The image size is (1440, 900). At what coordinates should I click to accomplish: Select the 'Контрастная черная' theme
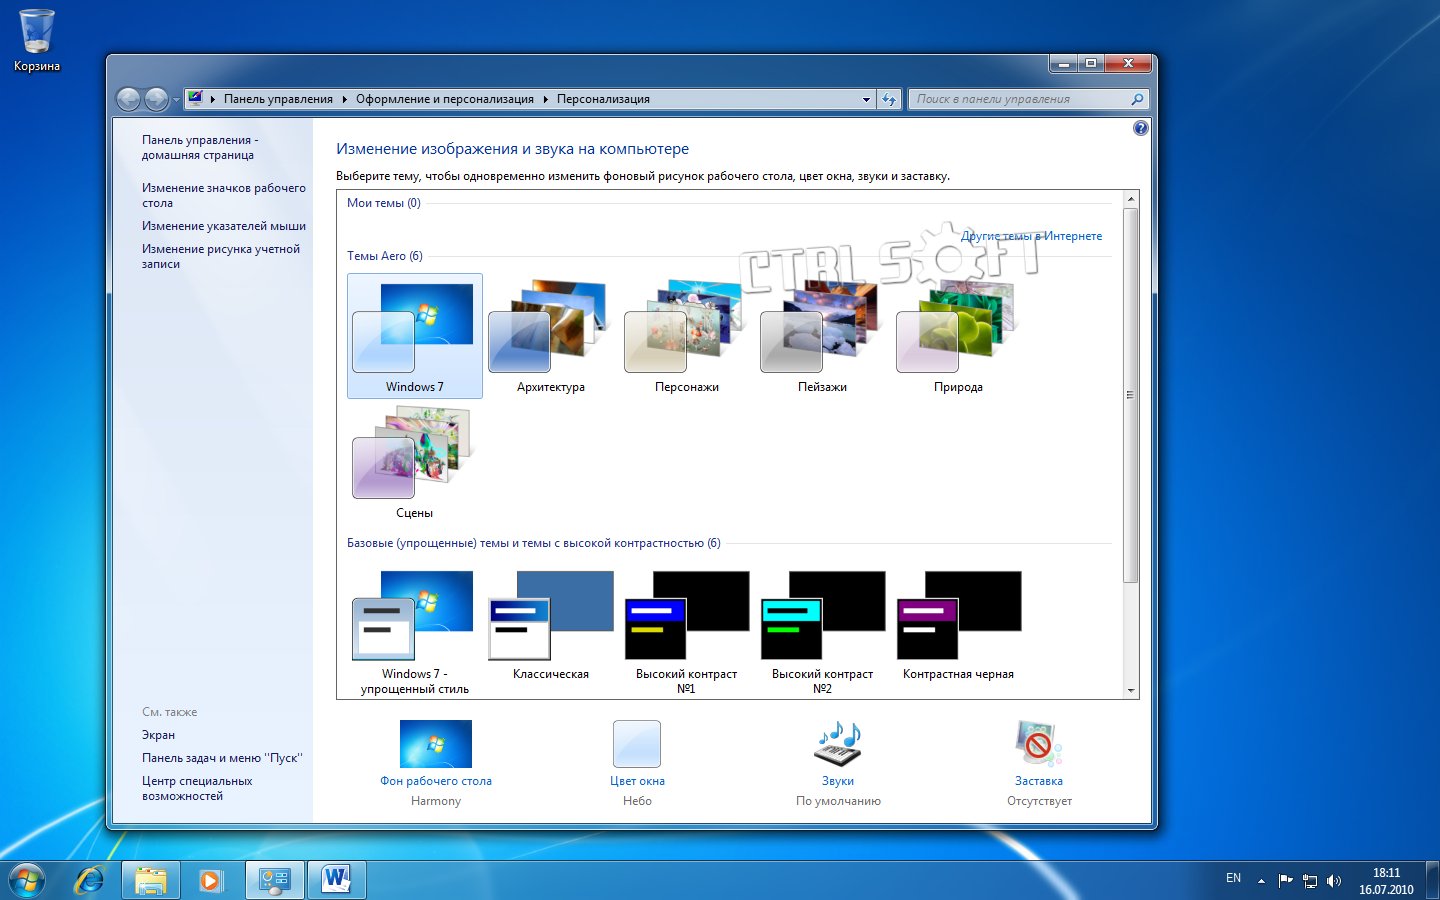pyautogui.click(x=958, y=626)
